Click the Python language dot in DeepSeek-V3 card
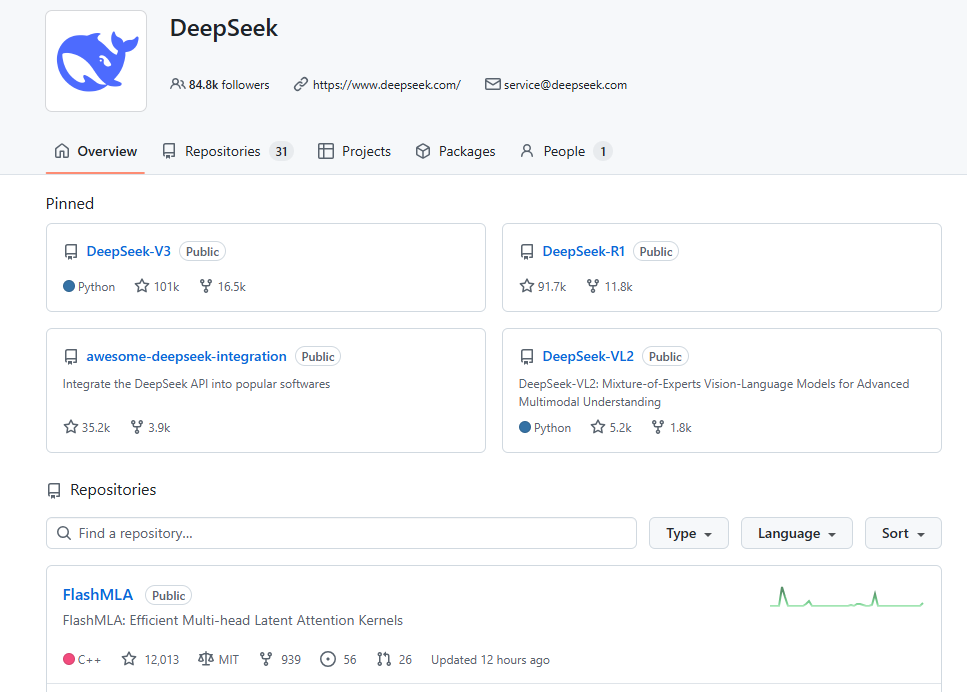Image resolution: width=967 pixels, height=692 pixels. [69, 286]
